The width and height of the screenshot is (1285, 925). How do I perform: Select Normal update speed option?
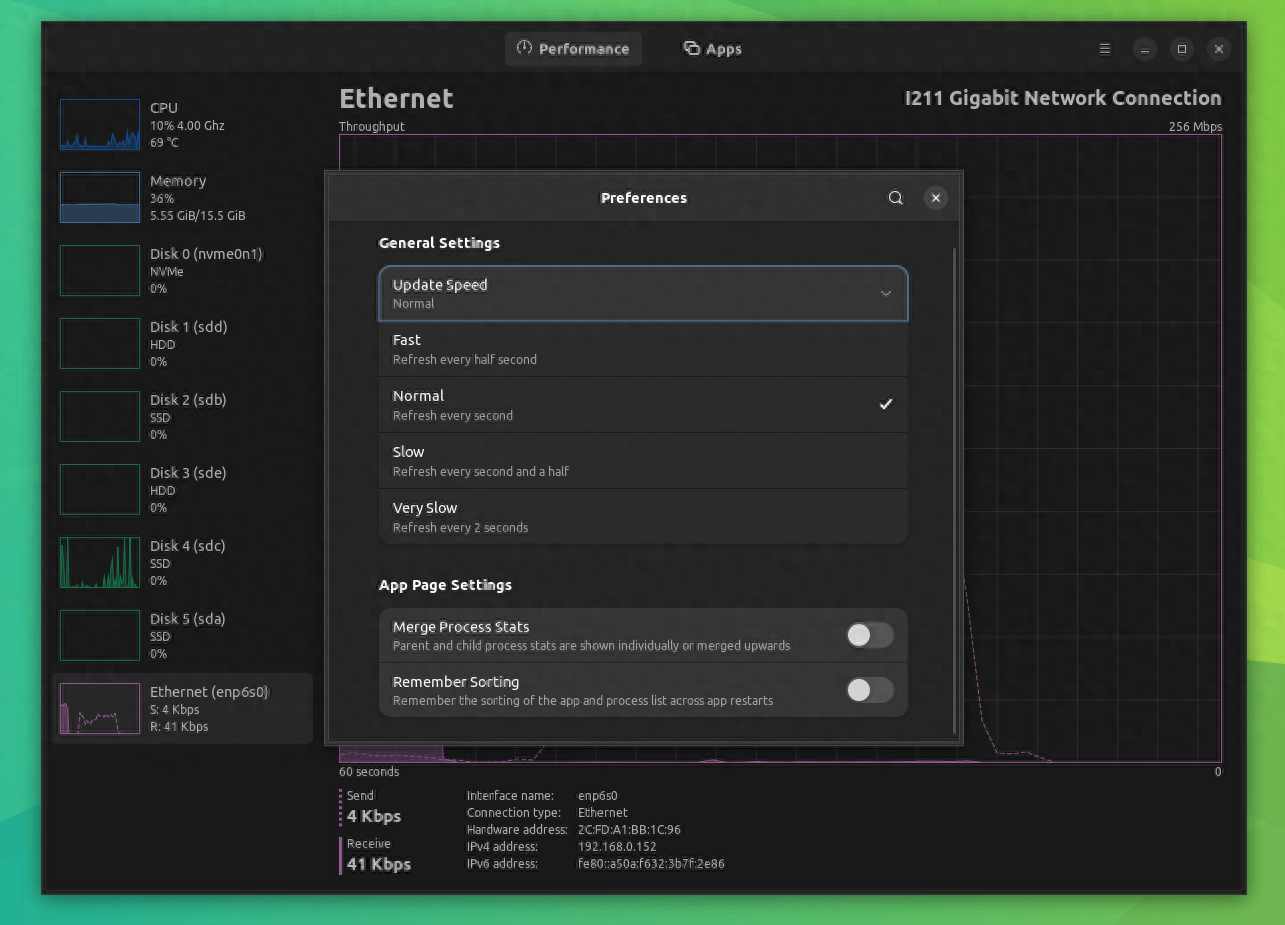tap(643, 405)
